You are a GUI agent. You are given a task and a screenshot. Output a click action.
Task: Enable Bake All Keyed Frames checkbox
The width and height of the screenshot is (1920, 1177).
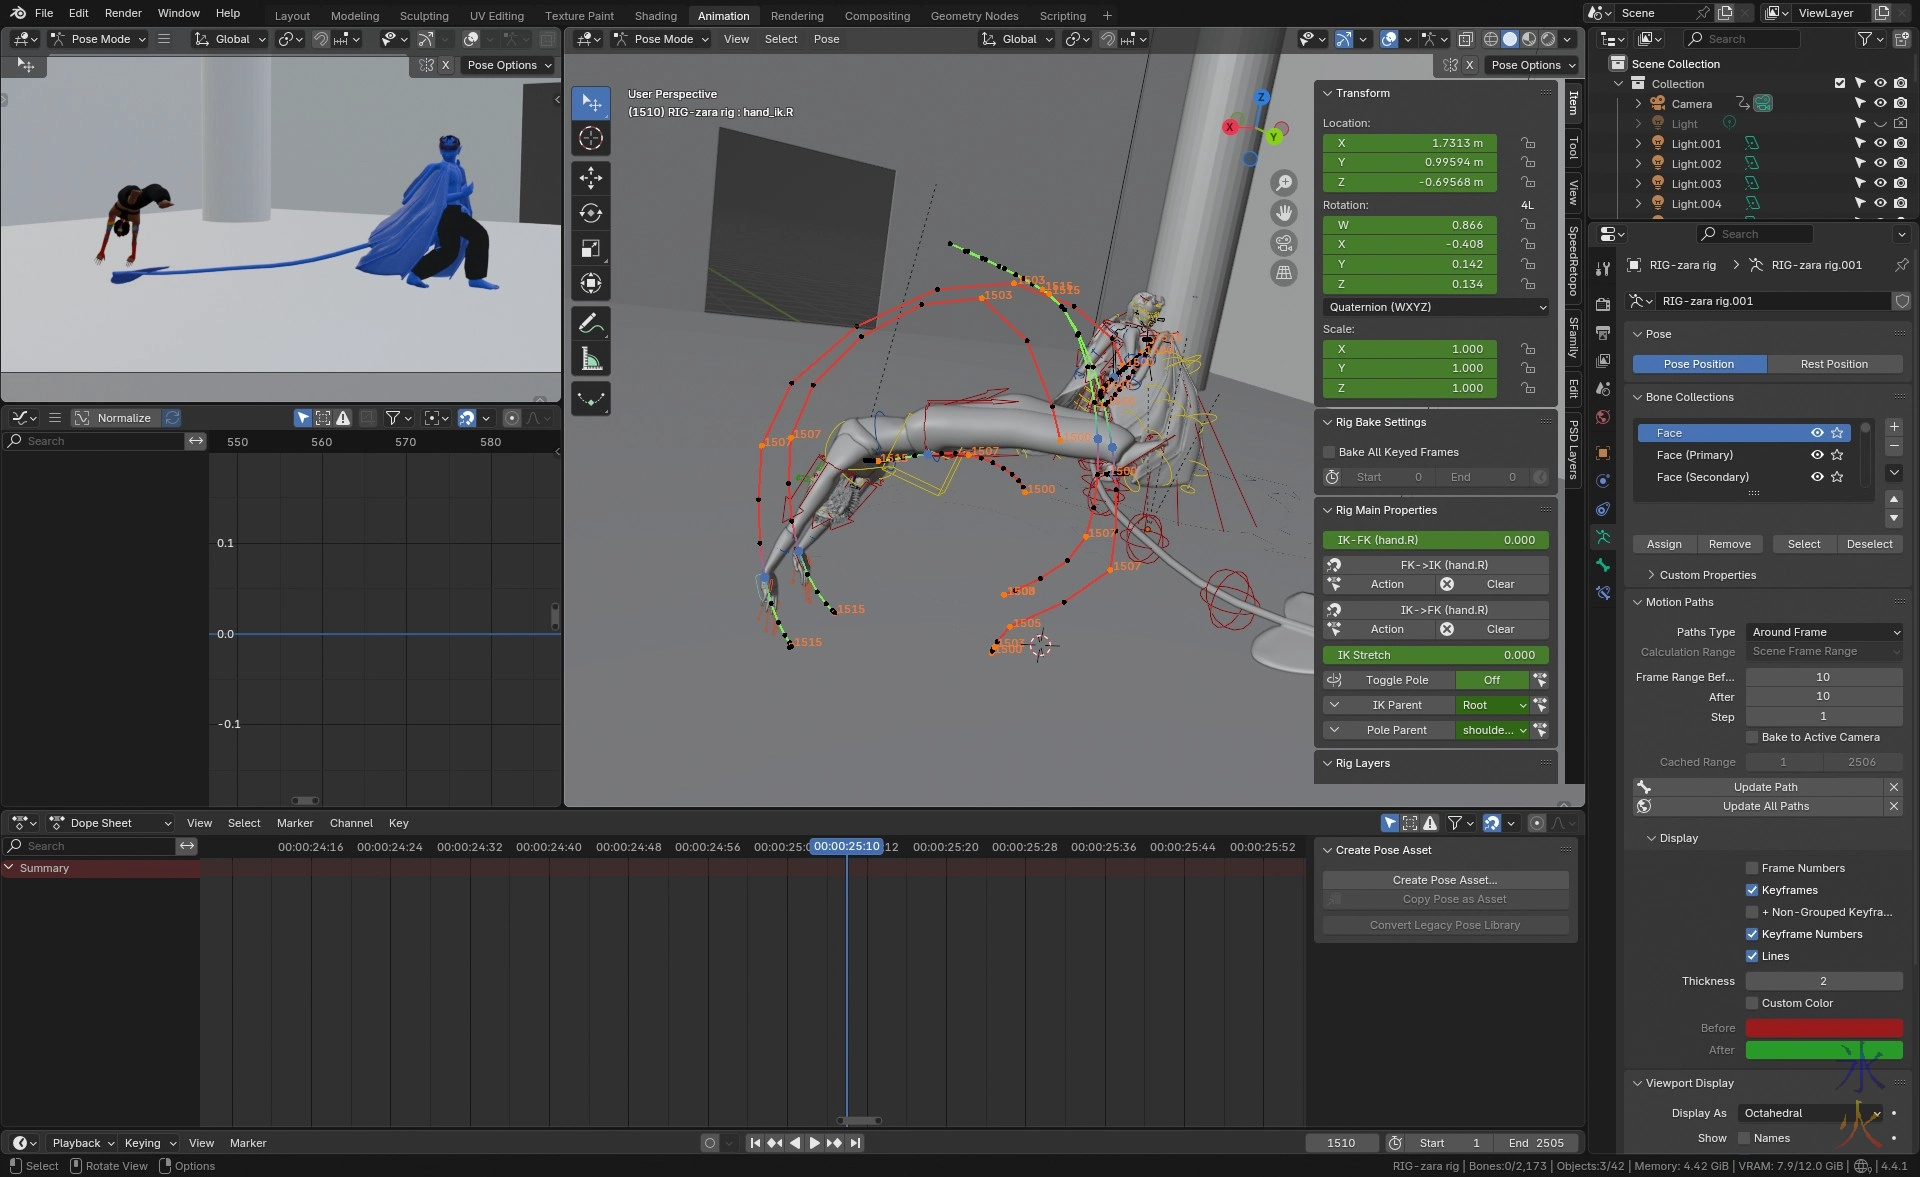[1330, 452]
